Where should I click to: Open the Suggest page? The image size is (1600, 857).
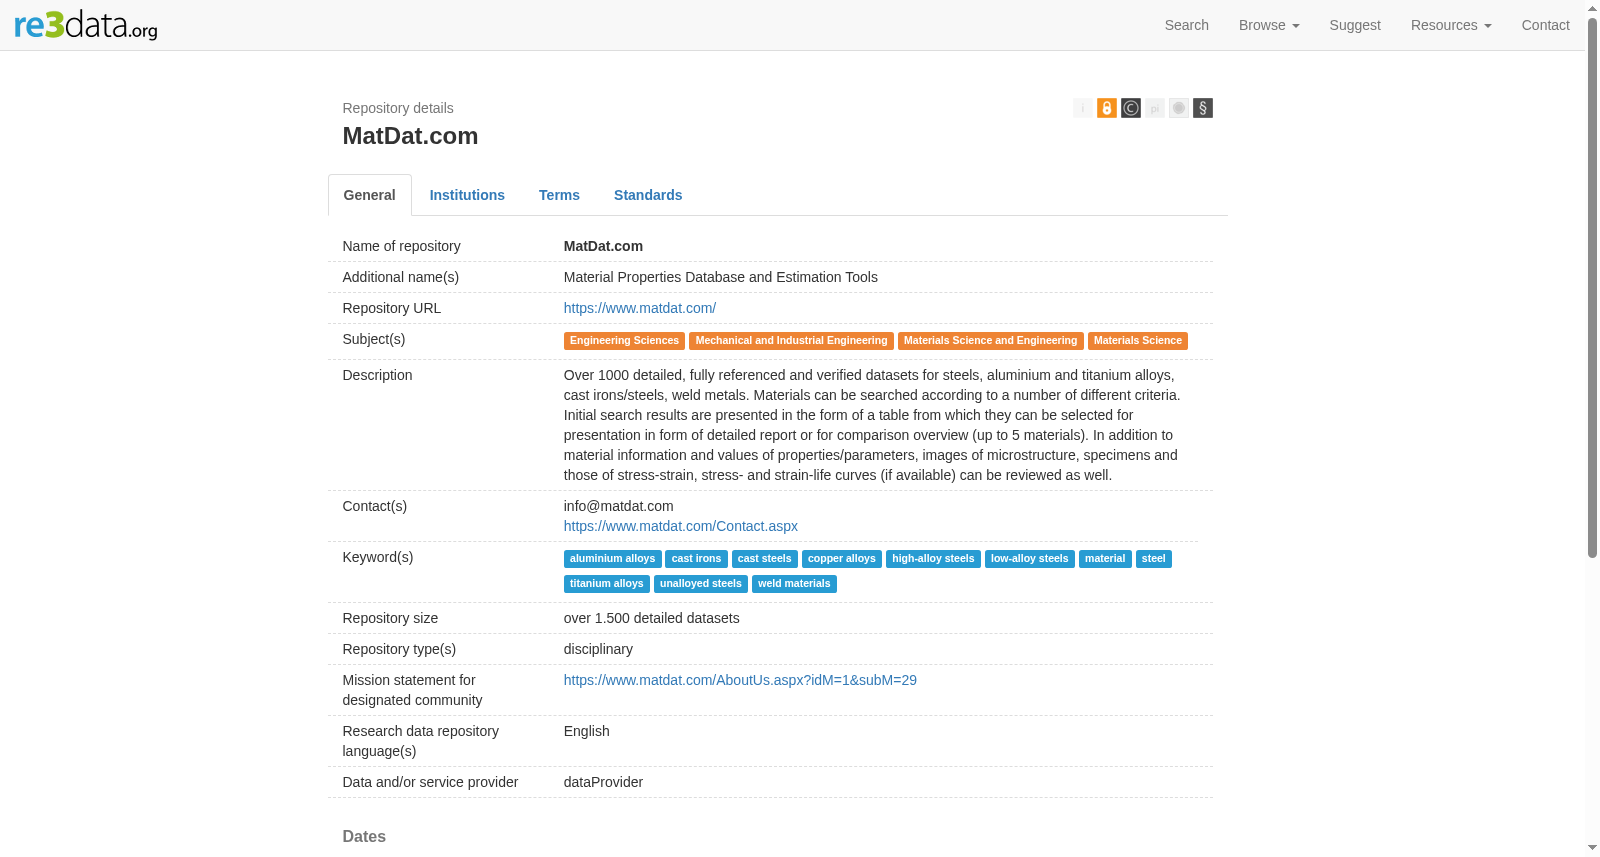(x=1355, y=25)
